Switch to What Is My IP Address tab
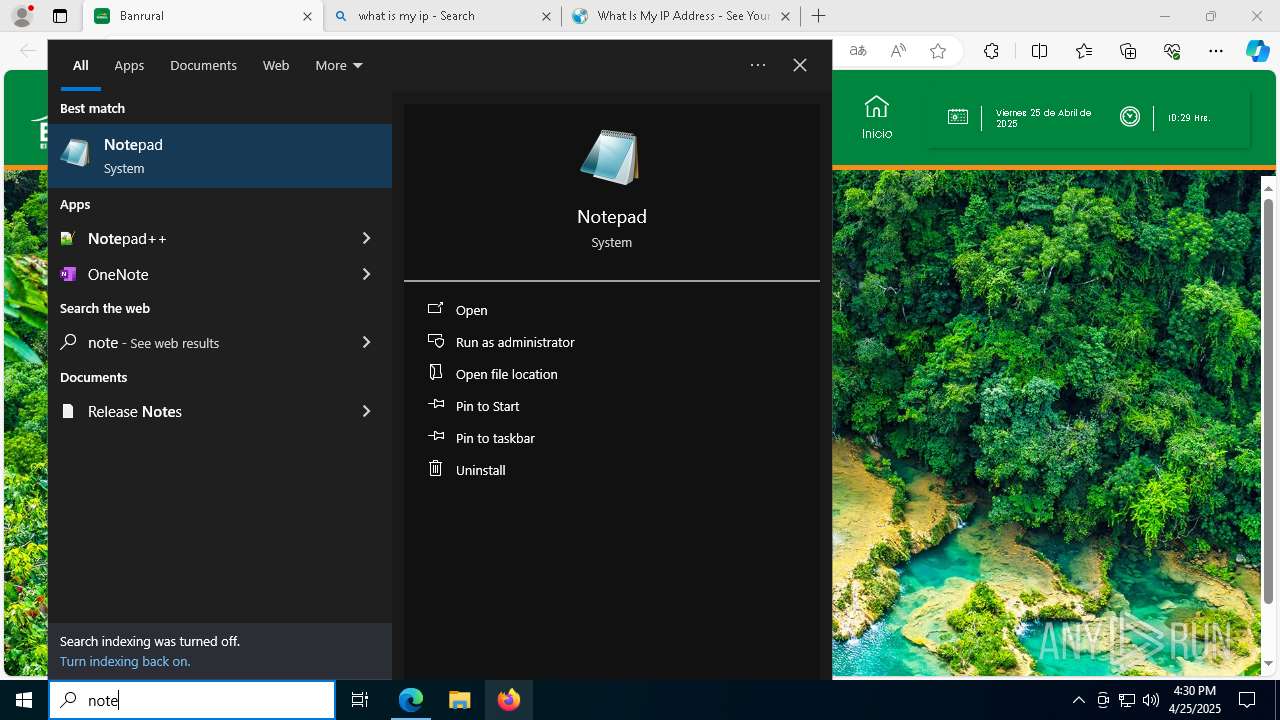 tap(681, 16)
